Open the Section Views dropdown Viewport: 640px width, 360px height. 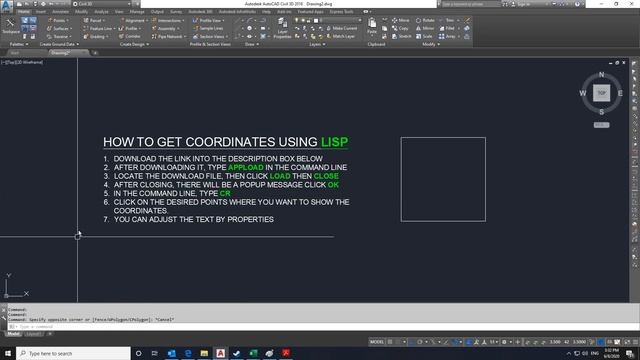tap(211, 36)
